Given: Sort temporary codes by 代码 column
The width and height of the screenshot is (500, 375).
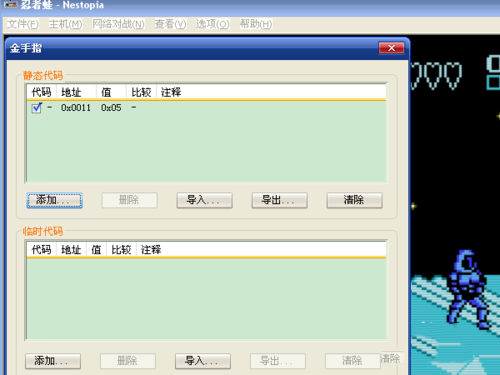Looking at the screenshot, I should 42,249.
